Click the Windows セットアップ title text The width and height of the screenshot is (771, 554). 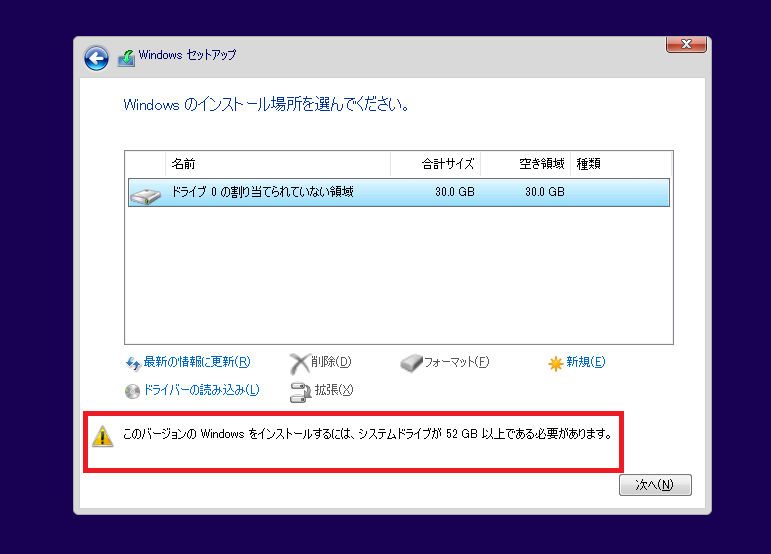(x=187, y=55)
